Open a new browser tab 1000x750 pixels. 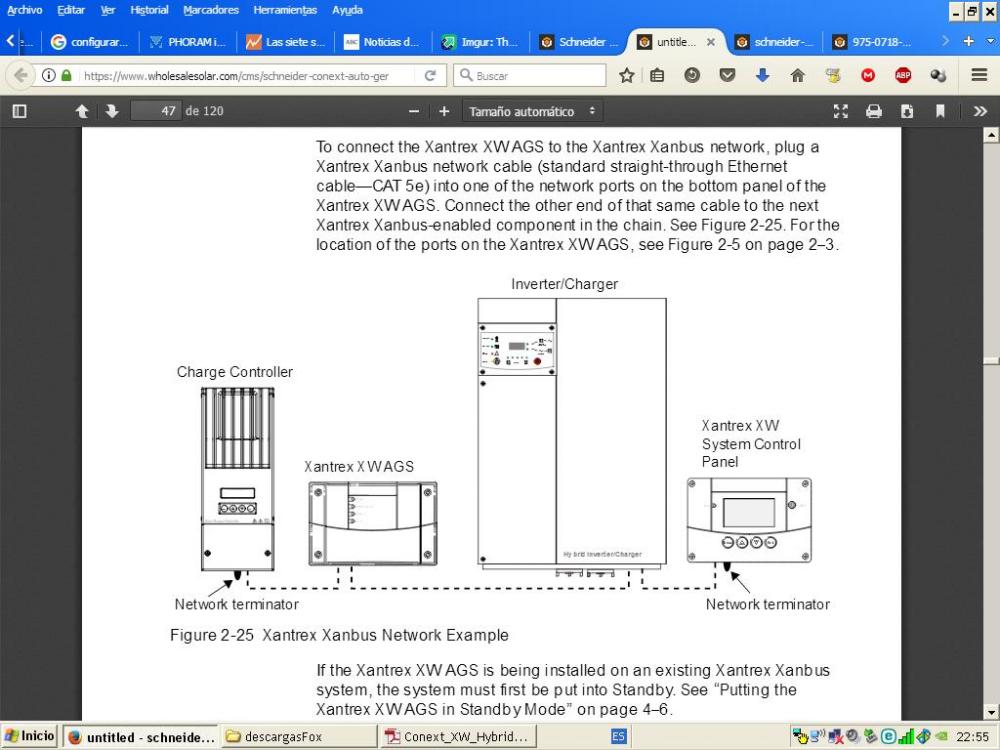pyautogui.click(x=968, y=41)
